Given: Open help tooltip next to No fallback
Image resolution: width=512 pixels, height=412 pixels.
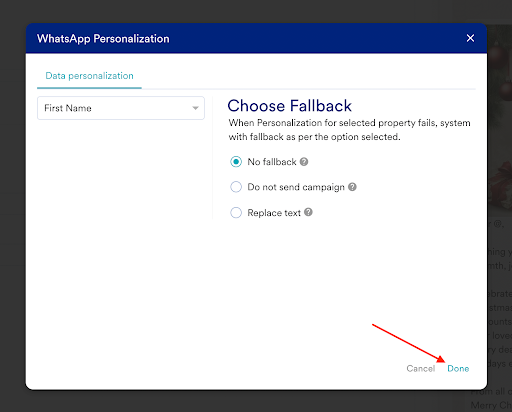Looking at the screenshot, I should pos(304,162).
